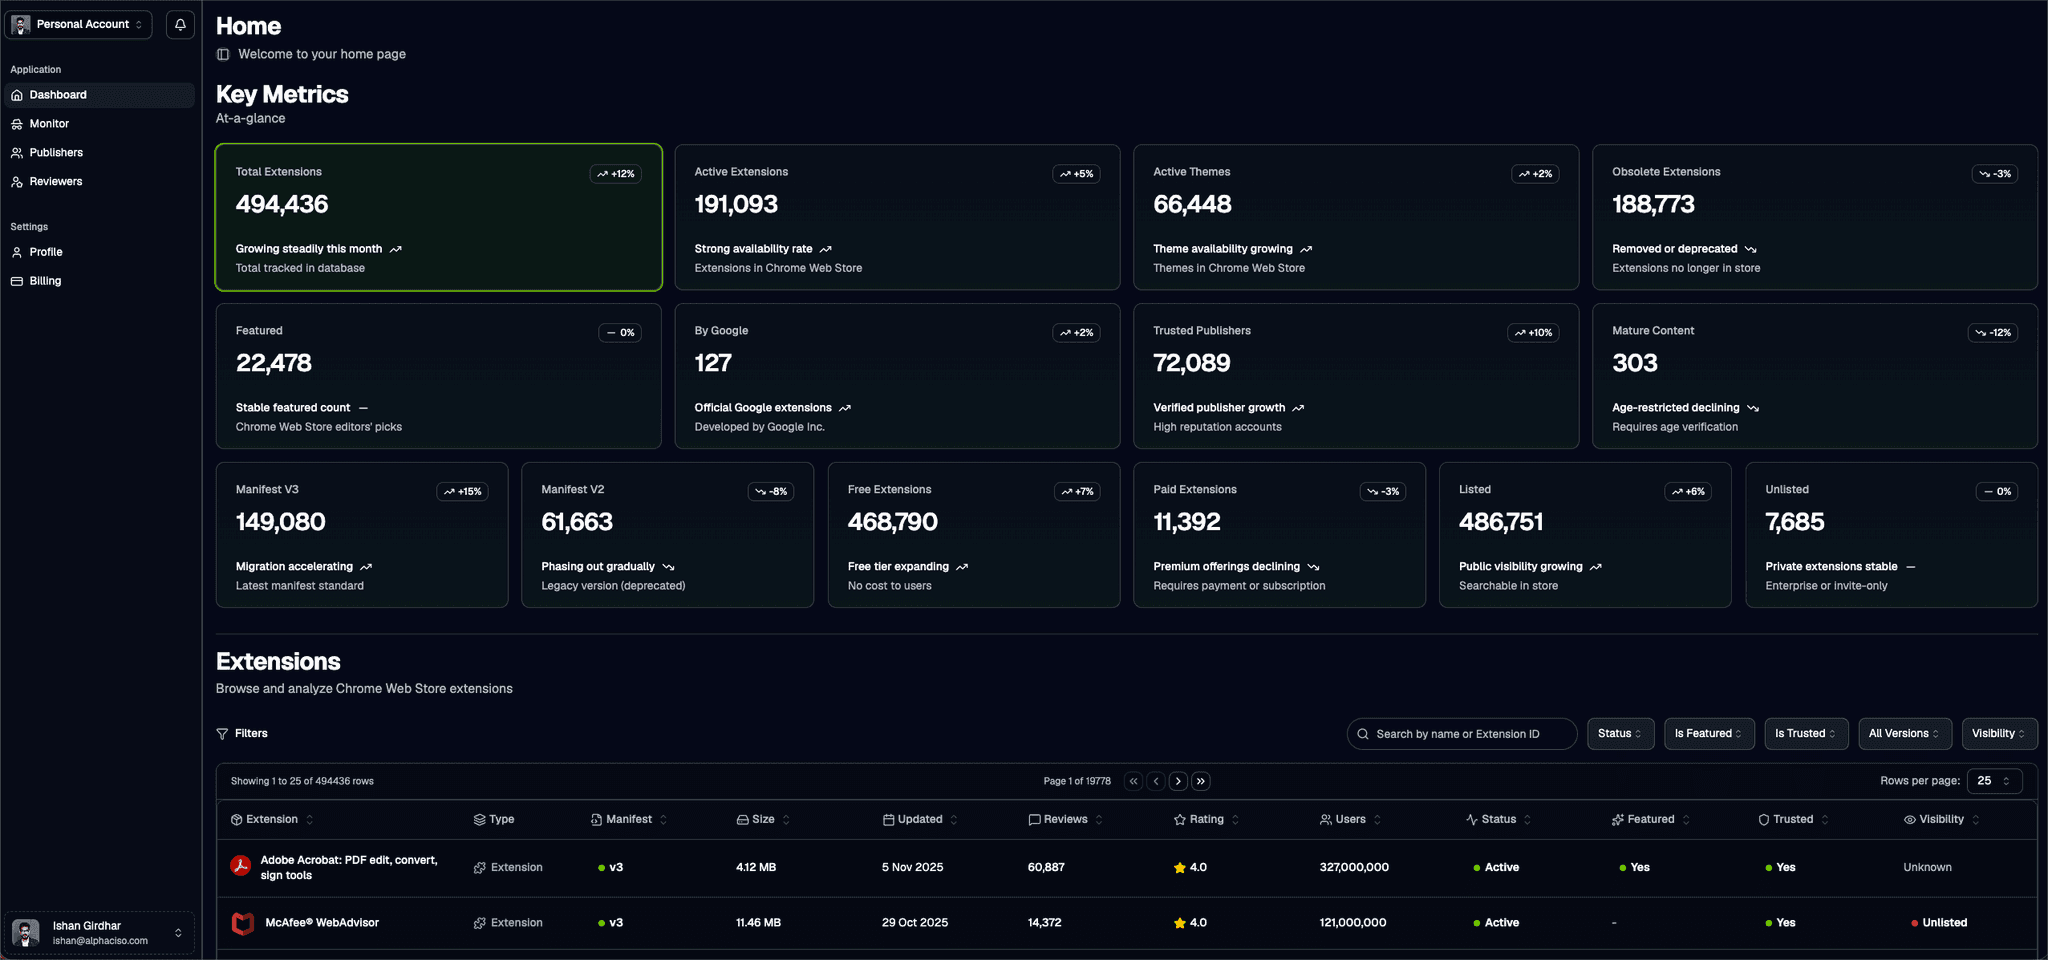Image resolution: width=2048 pixels, height=960 pixels.
Task: Click the Adobe Acrobat extension icon
Action: (241, 865)
